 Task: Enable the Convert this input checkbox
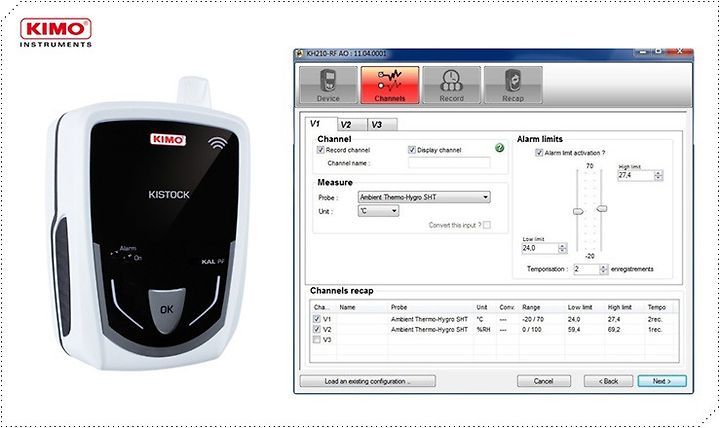[487, 225]
